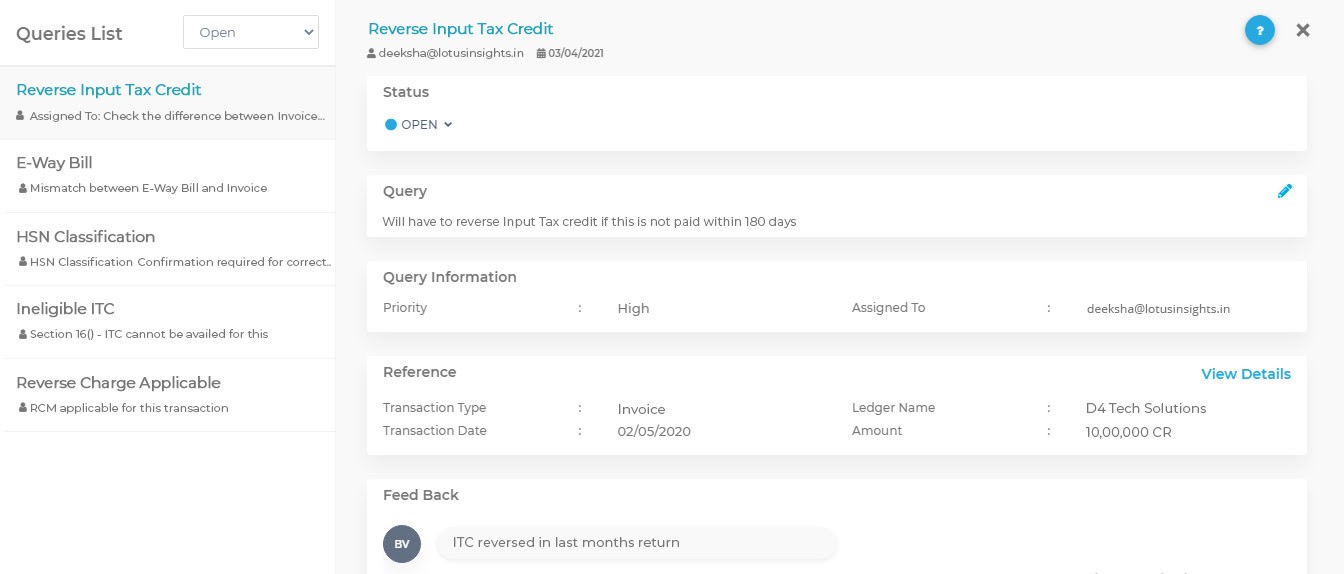Edit the query with pencil icon
This screenshot has width=1344, height=574.
pos(1285,191)
